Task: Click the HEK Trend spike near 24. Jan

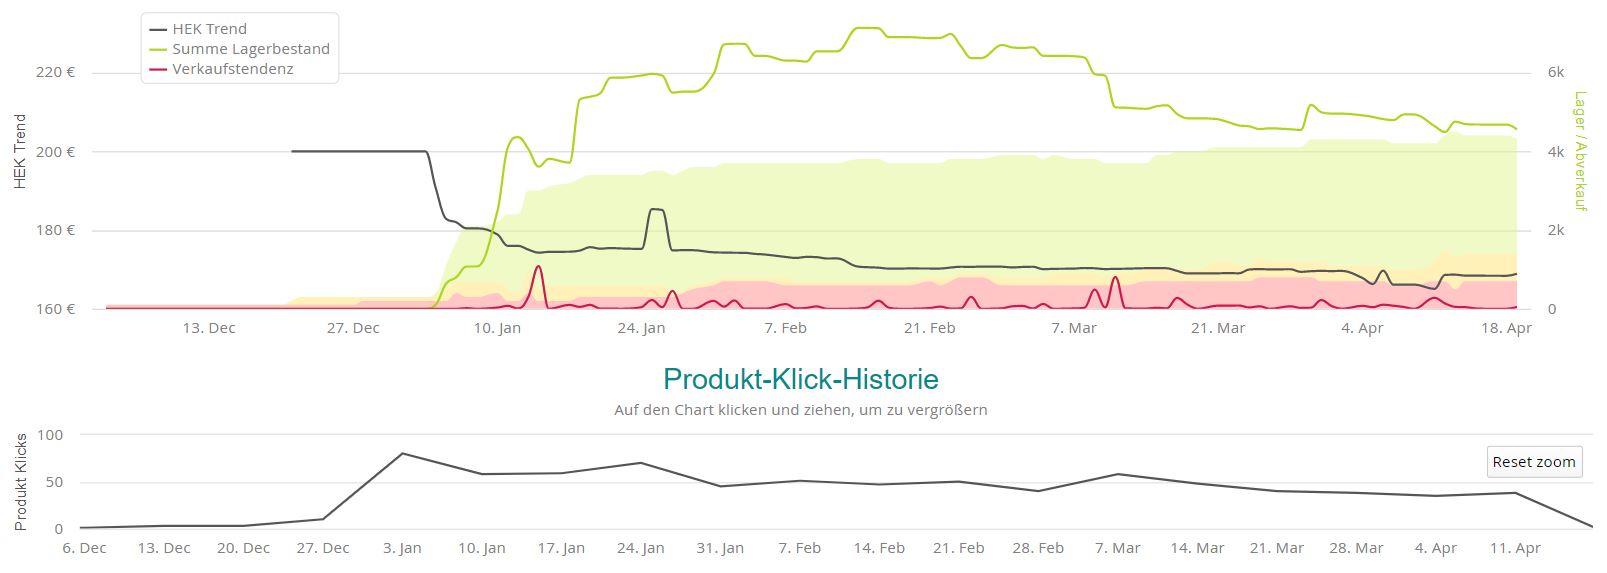Action: tap(656, 210)
